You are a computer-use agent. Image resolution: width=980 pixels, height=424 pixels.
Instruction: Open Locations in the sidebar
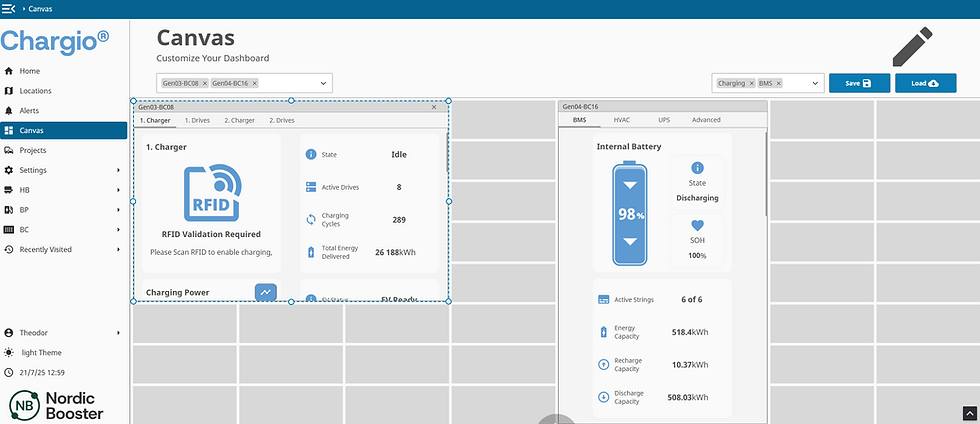64,91
